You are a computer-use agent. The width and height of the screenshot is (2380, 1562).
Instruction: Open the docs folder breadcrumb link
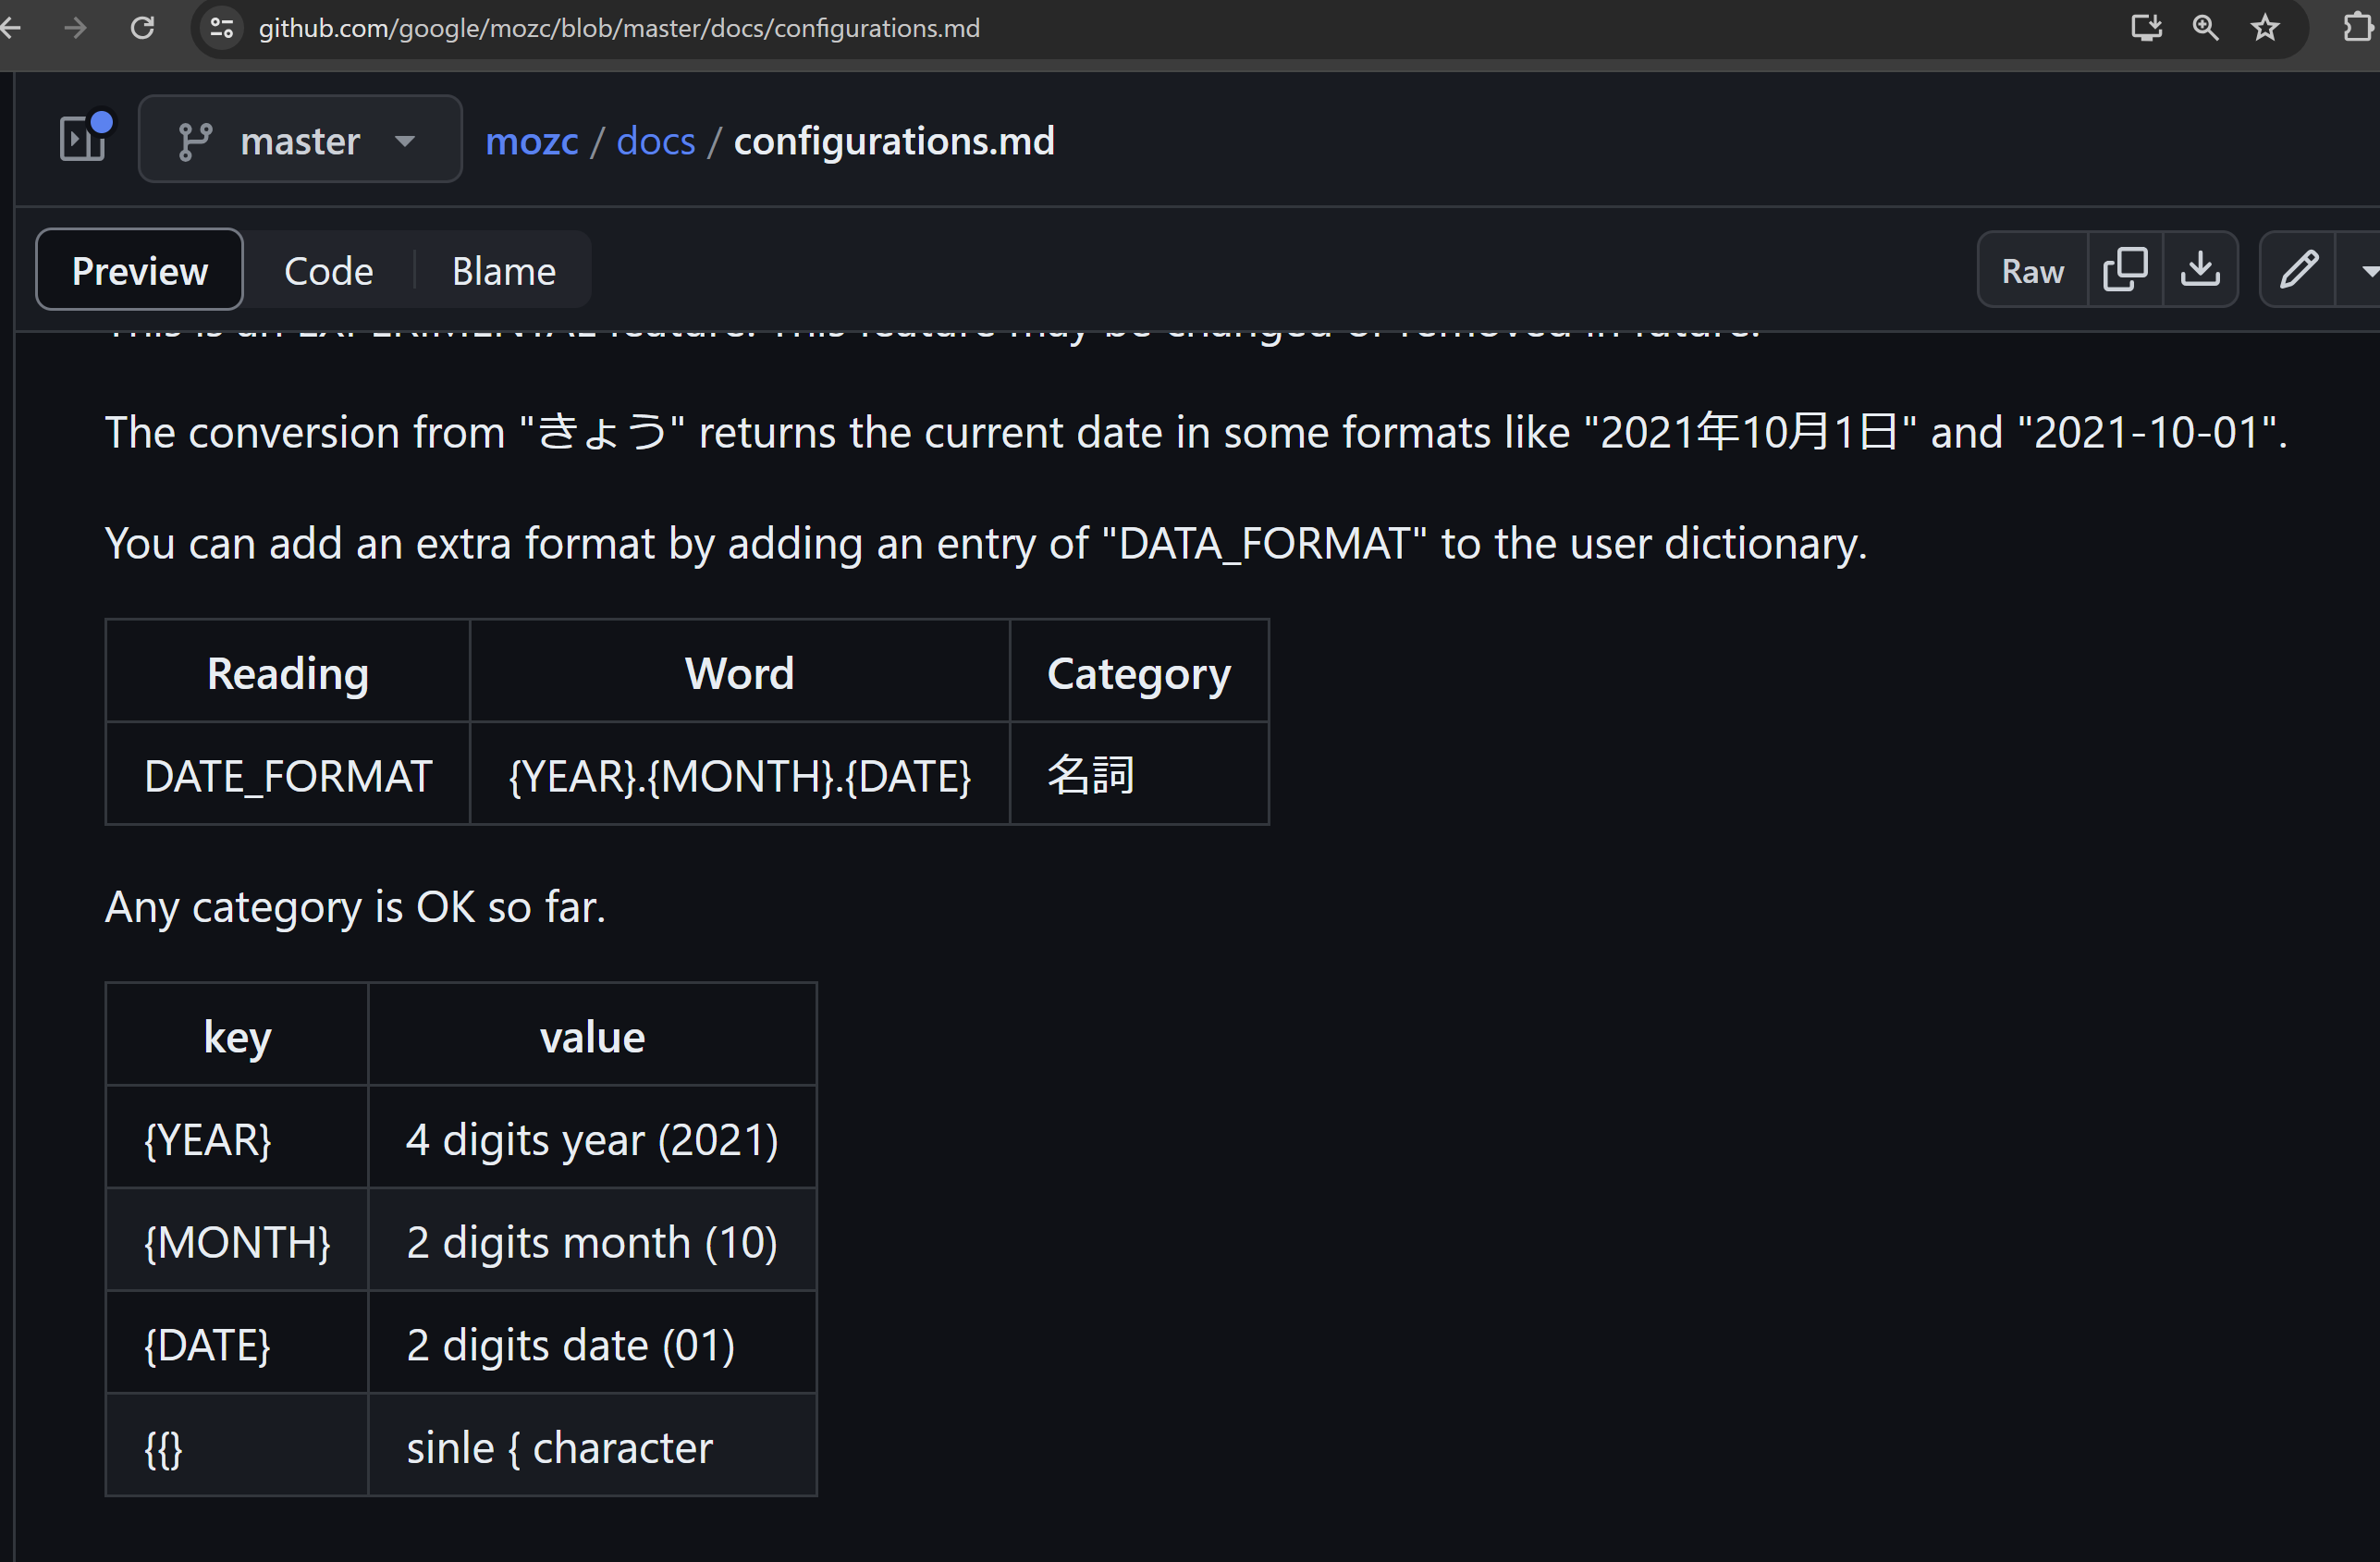(655, 141)
